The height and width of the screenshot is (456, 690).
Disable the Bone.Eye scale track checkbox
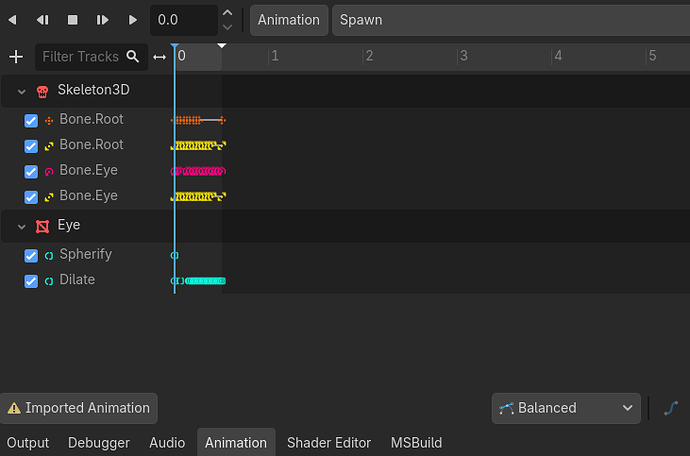[31, 197]
